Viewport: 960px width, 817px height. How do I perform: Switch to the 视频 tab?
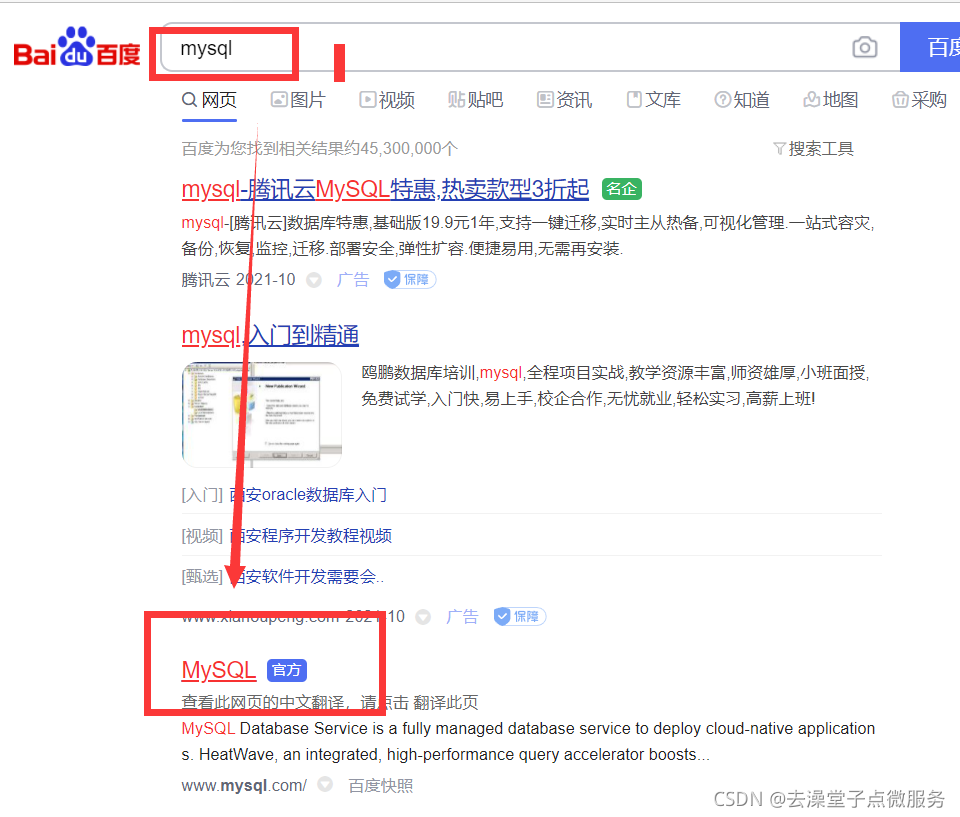[387, 100]
